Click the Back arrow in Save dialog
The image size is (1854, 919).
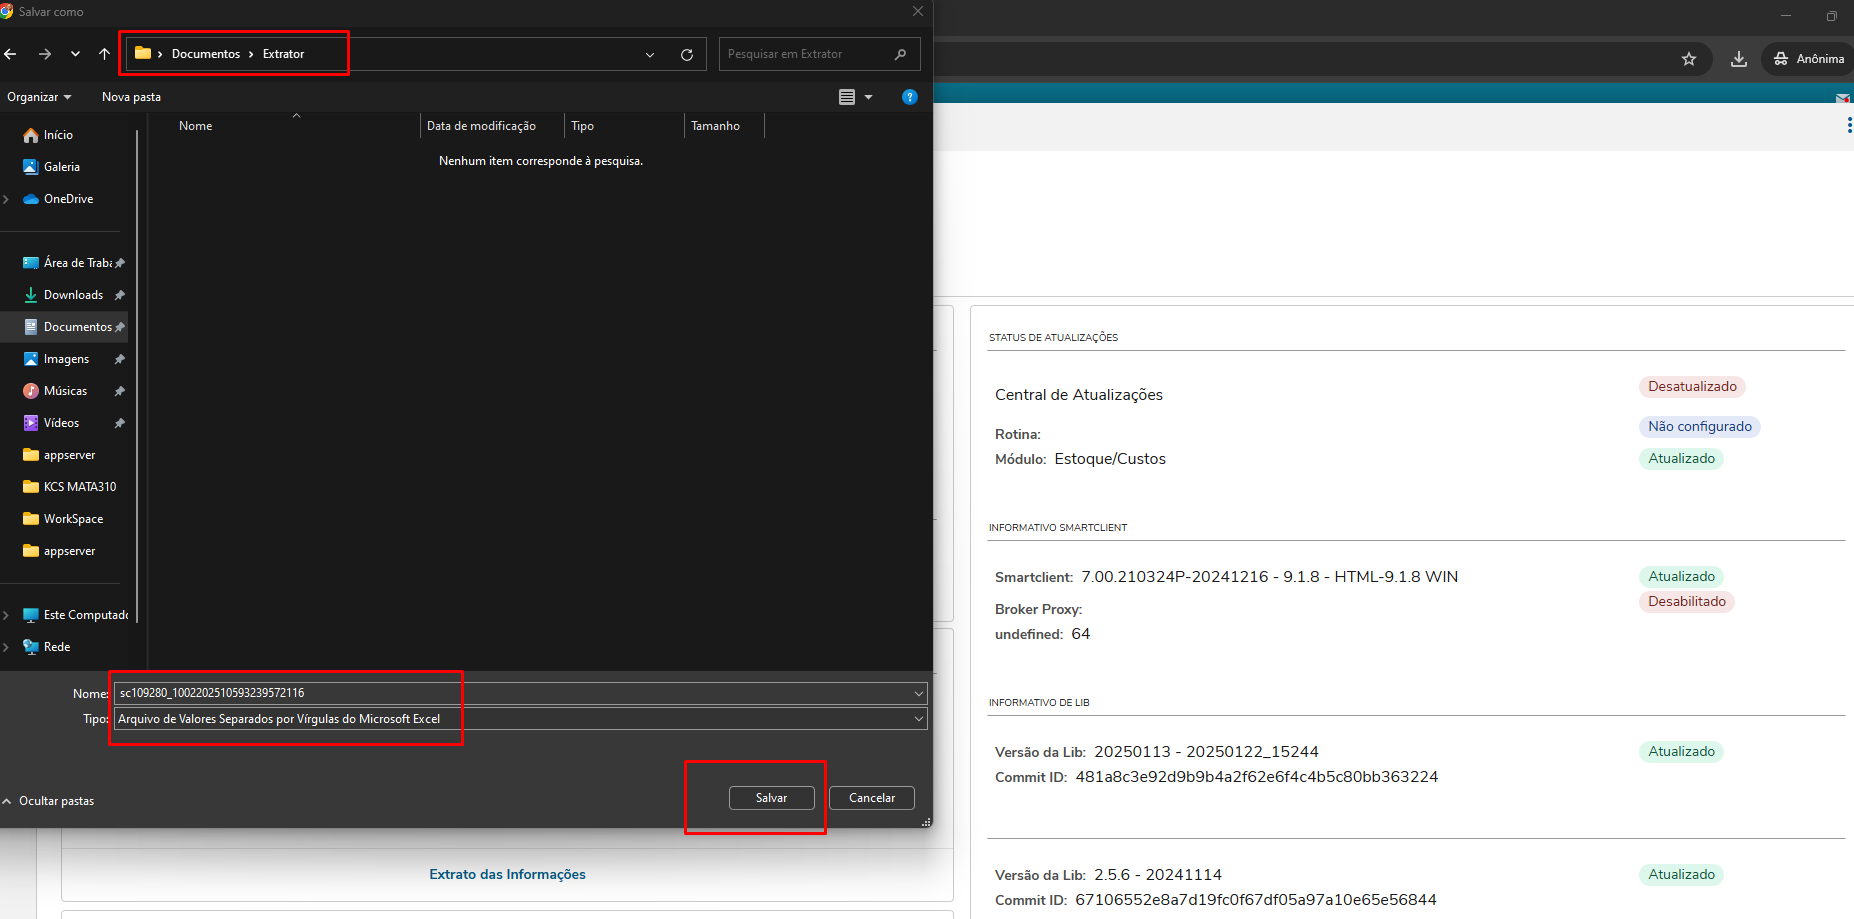tap(10, 54)
